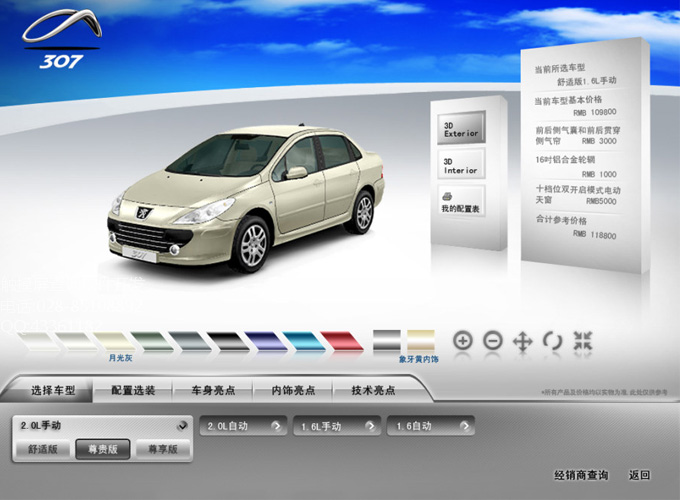Click the zoom in plus icon
The image size is (680, 500).
(x=463, y=341)
